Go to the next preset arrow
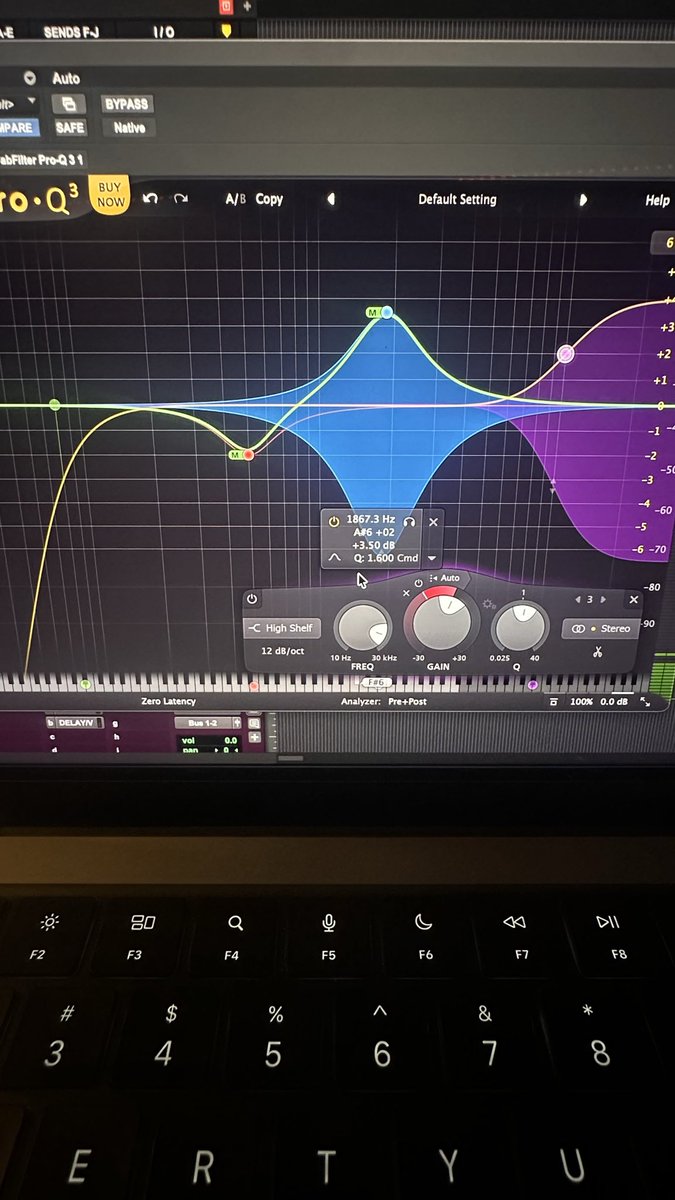Screen dimensions: 675x1200 (x=583, y=200)
